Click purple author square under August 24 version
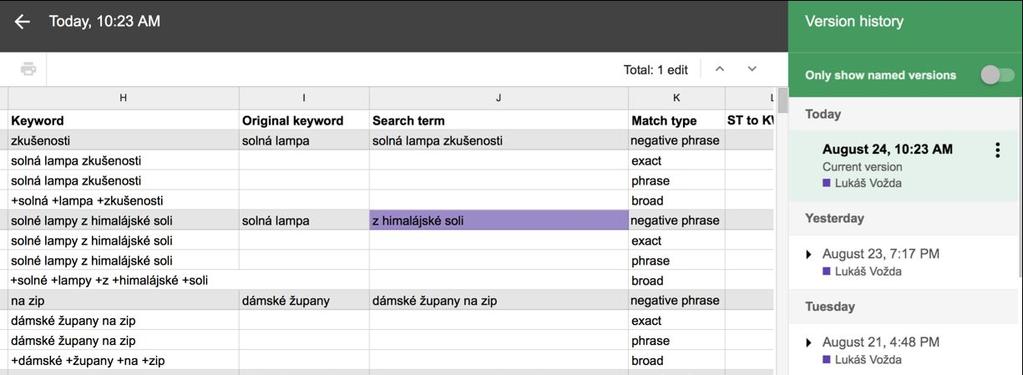Image resolution: width=1023 pixels, height=375 pixels. coord(827,183)
